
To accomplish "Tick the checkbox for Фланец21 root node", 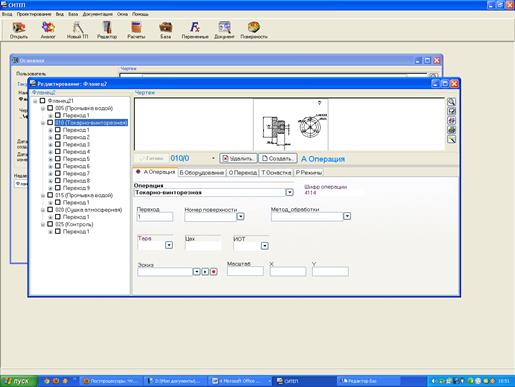I will point(42,101).
